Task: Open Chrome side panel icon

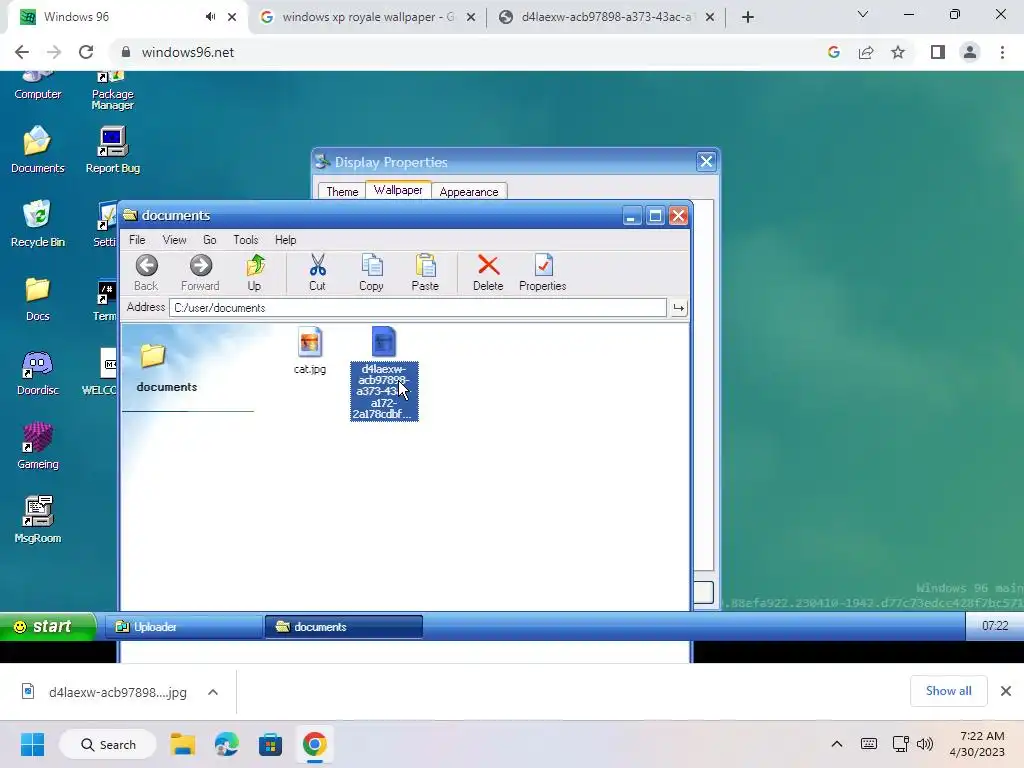Action: 938,52
